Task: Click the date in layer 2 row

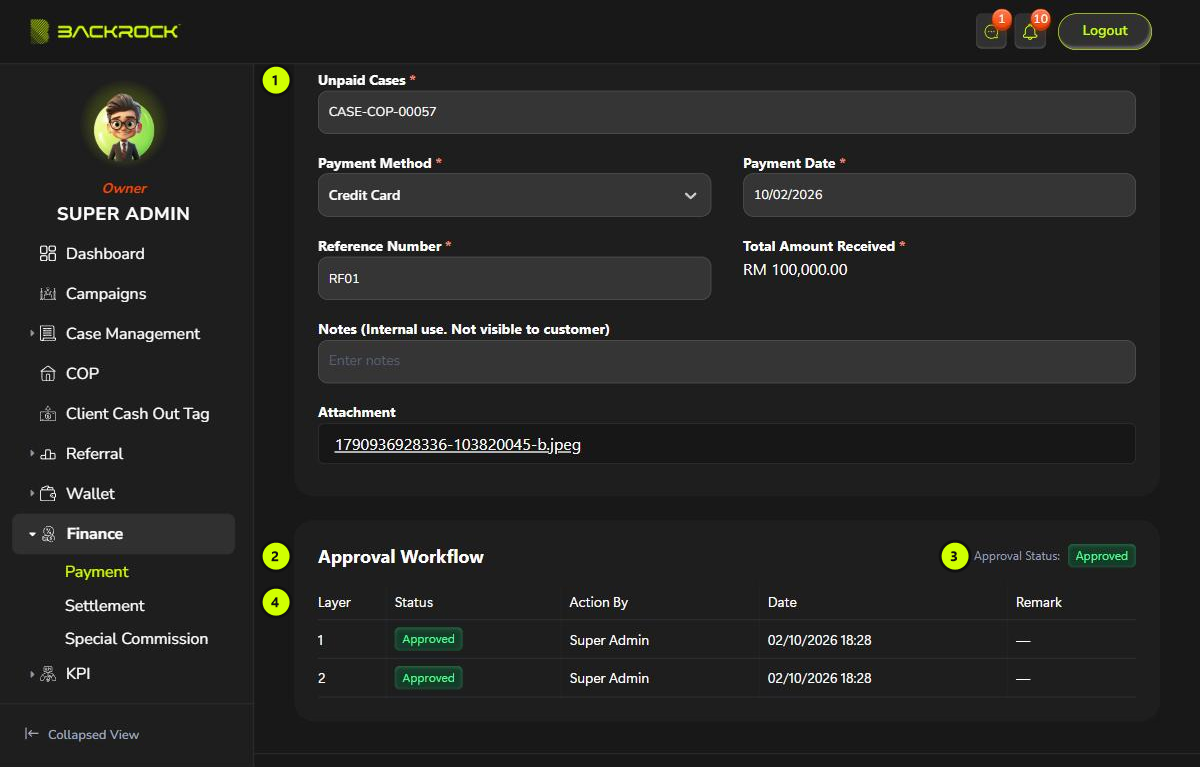Action: click(819, 678)
